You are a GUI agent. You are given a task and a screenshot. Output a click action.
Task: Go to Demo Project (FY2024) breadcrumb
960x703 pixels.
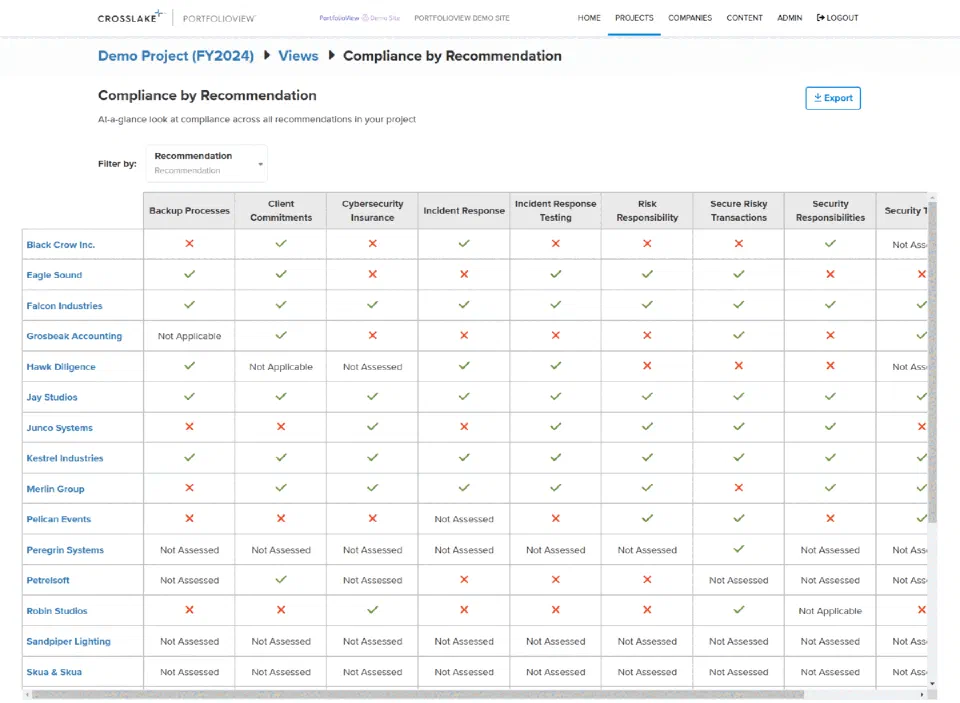(x=176, y=56)
